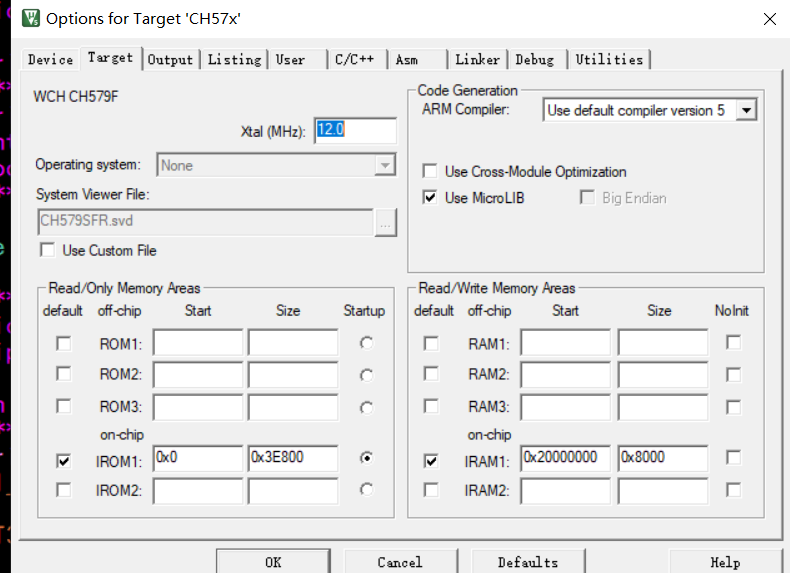
Task: Select the IROM2 Startup radio button
Action: 367,490
